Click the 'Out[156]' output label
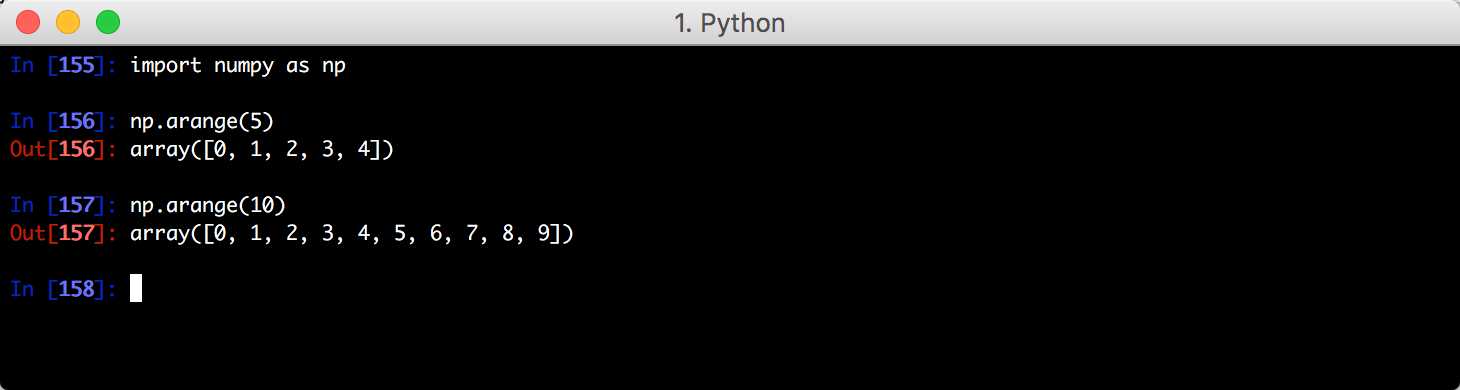1460x390 pixels. 64,150
